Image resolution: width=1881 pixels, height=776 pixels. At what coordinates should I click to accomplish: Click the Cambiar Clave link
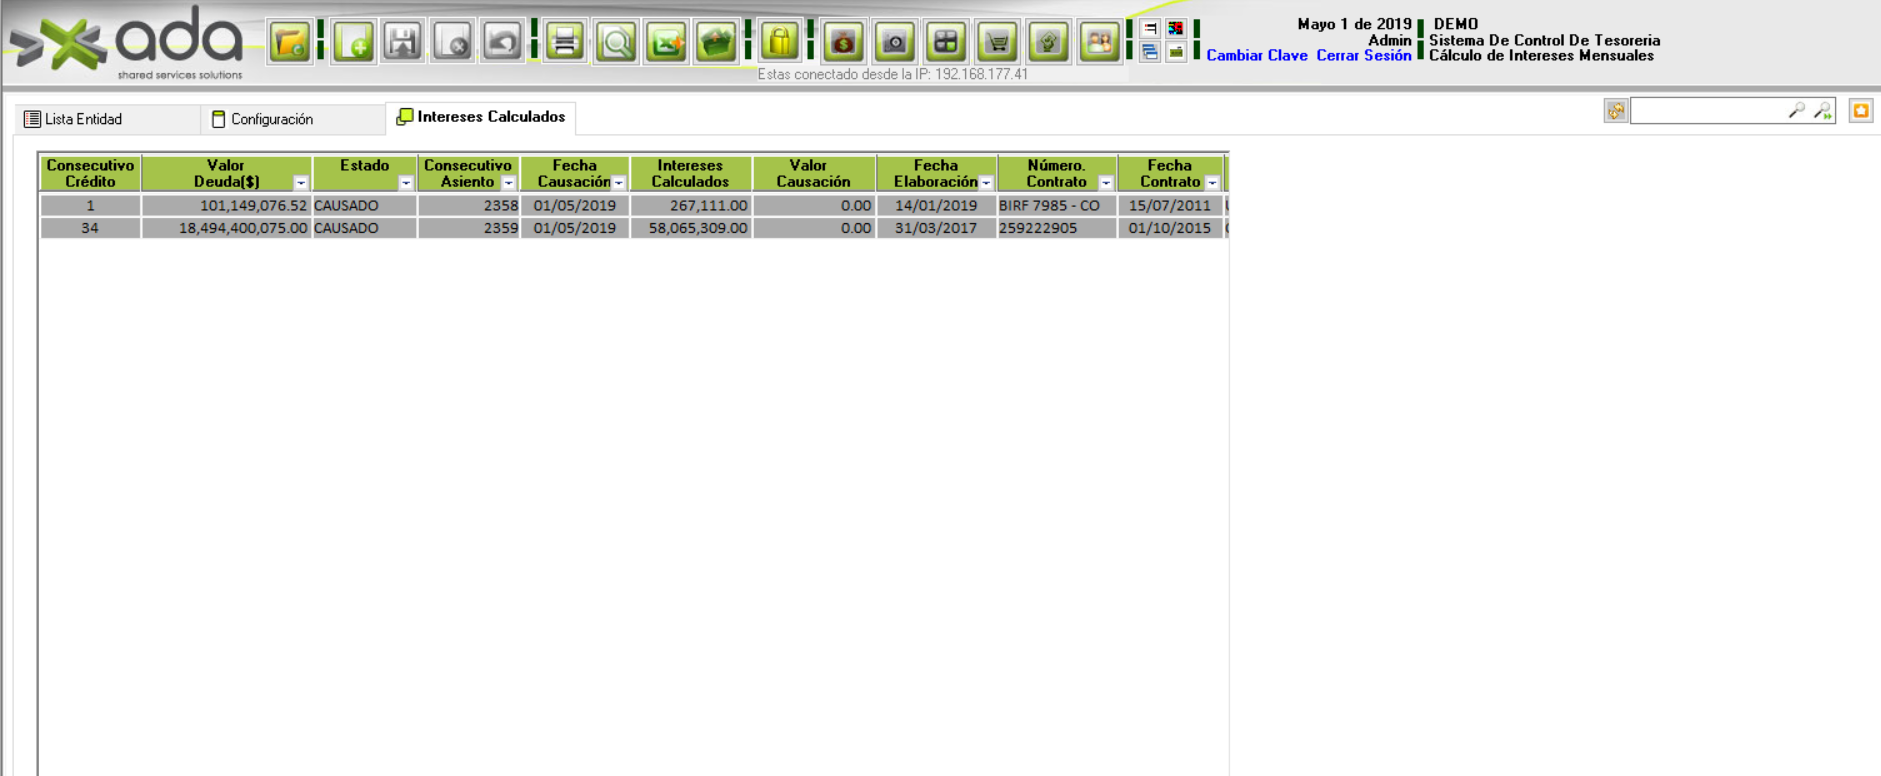(1256, 56)
